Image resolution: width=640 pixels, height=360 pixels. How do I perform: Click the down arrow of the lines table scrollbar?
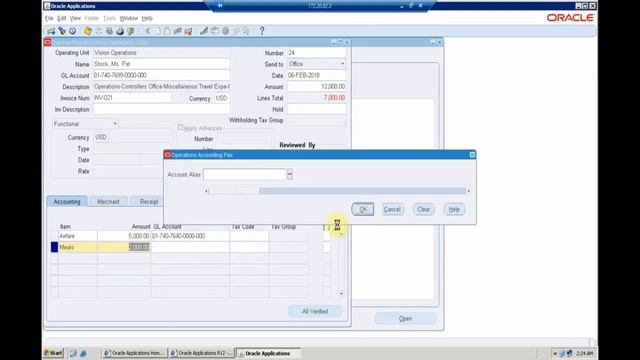tap(341, 293)
